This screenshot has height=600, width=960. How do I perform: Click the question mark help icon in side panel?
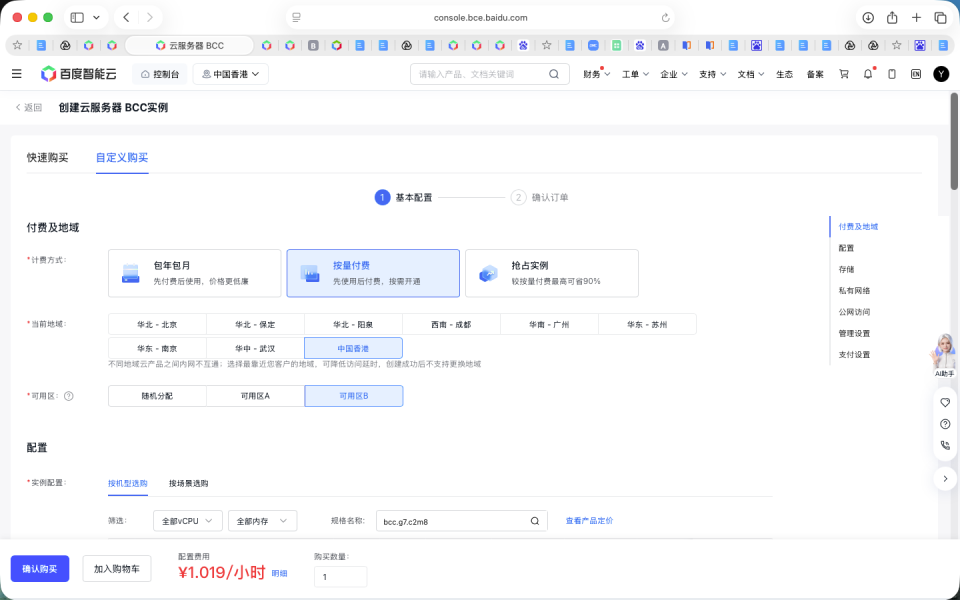(945, 424)
